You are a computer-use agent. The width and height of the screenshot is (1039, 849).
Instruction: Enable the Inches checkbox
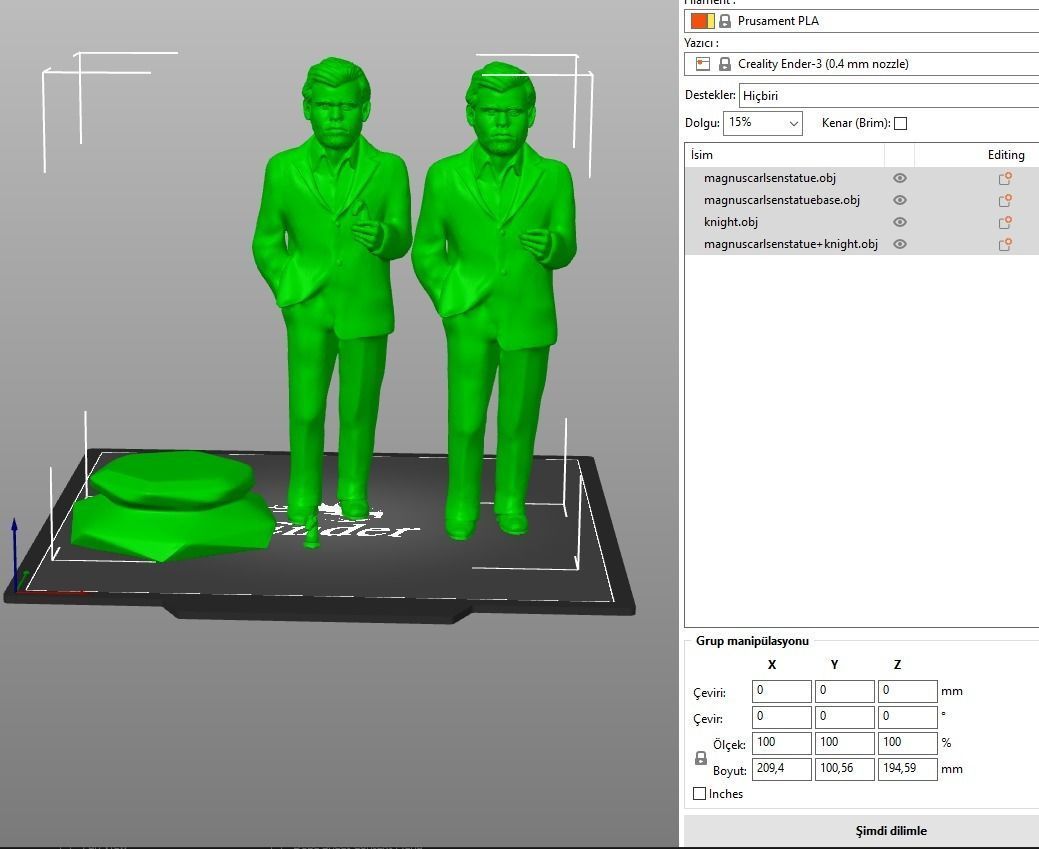point(699,793)
